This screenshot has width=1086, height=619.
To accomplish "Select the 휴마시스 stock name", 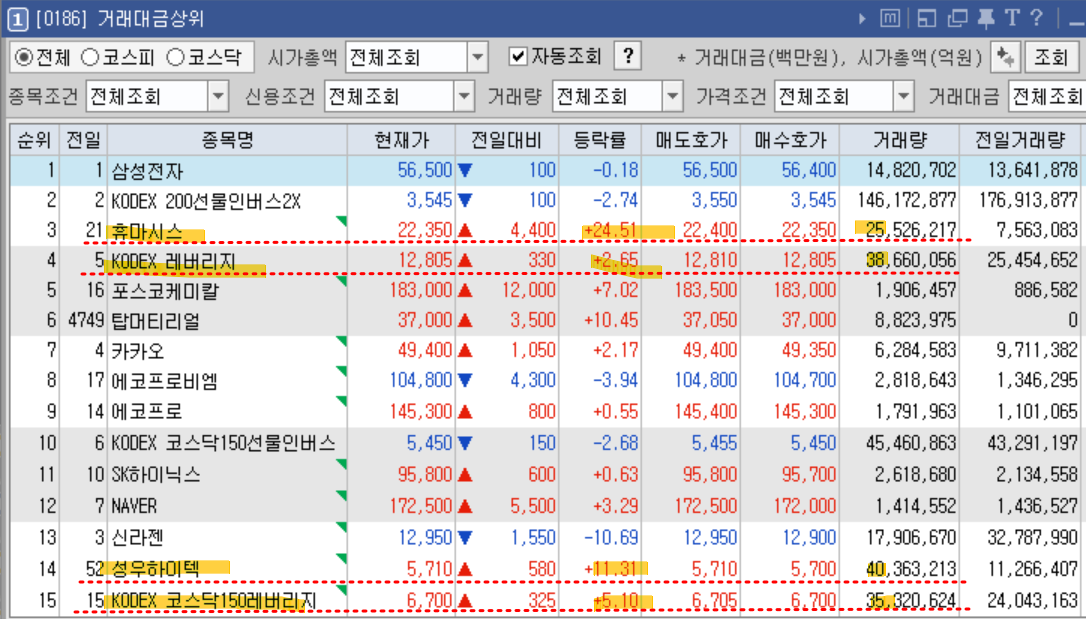I will 147,231.
